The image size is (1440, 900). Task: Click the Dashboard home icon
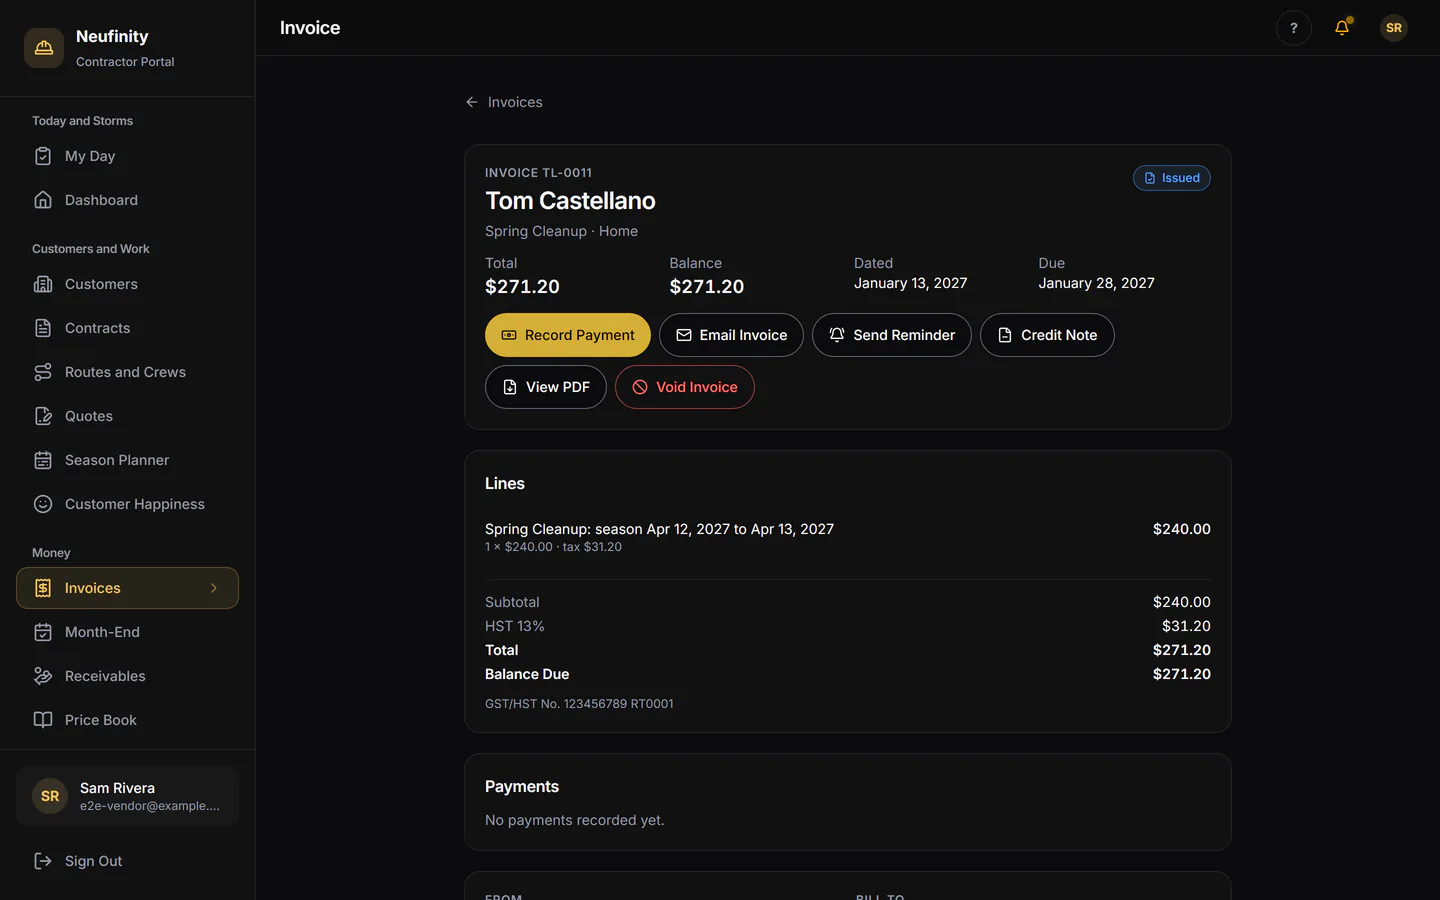[43, 200]
